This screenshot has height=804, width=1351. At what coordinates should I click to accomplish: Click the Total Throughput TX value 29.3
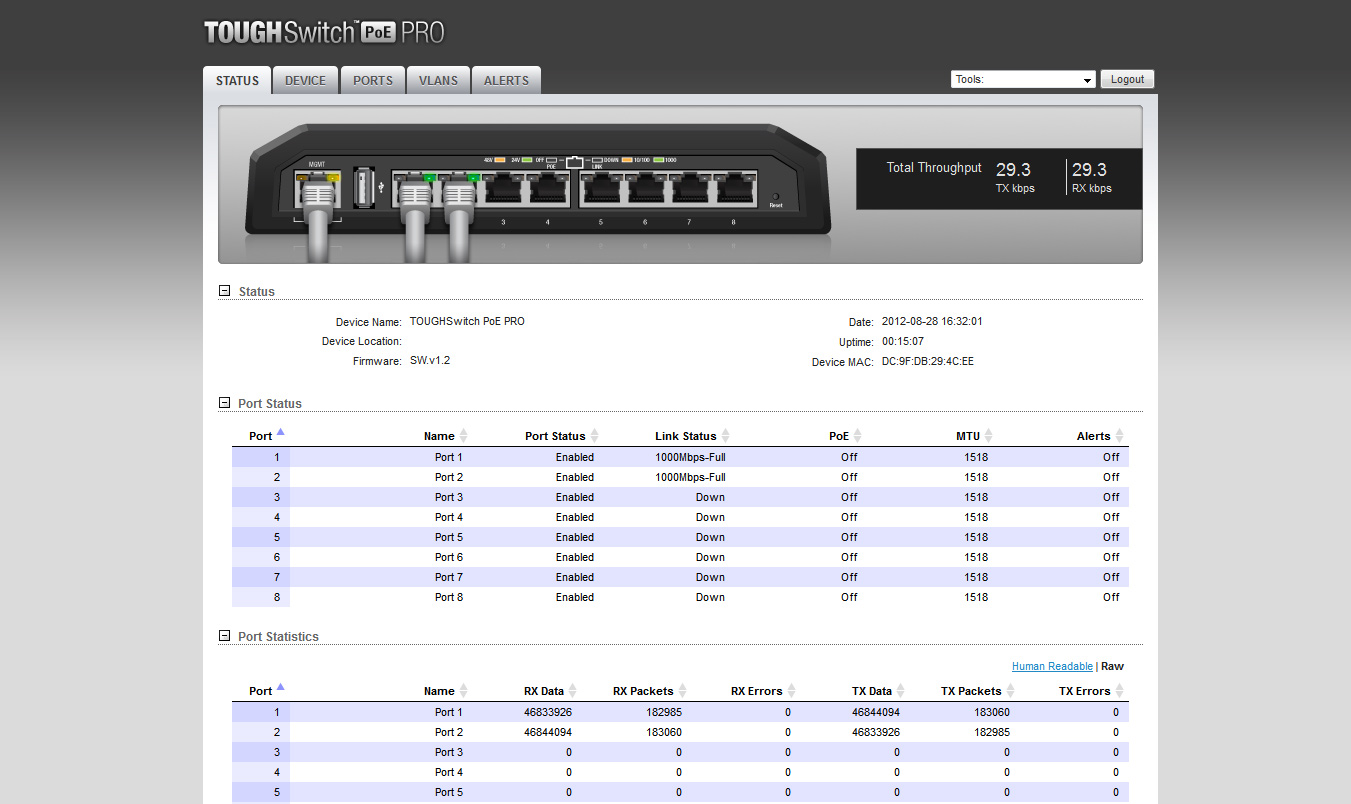pos(1013,170)
